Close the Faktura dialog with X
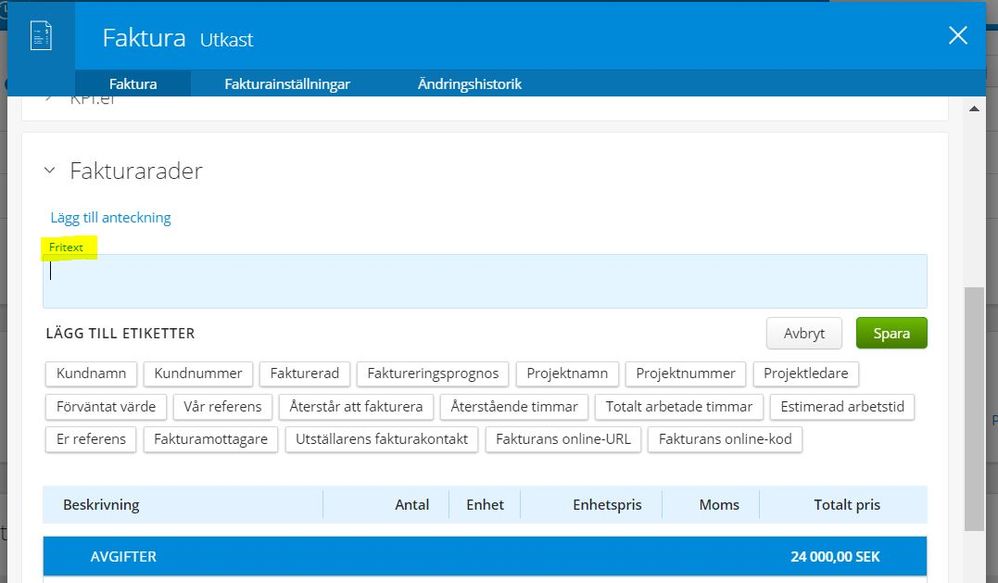 pos(957,36)
